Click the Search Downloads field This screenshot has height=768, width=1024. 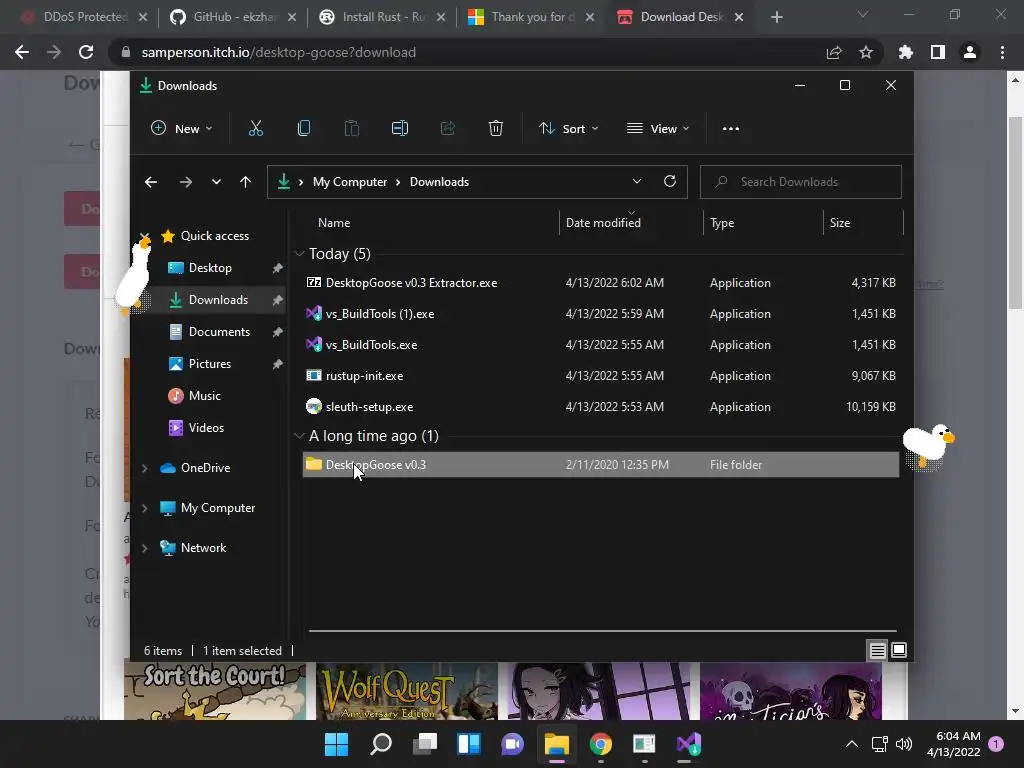(x=801, y=182)
